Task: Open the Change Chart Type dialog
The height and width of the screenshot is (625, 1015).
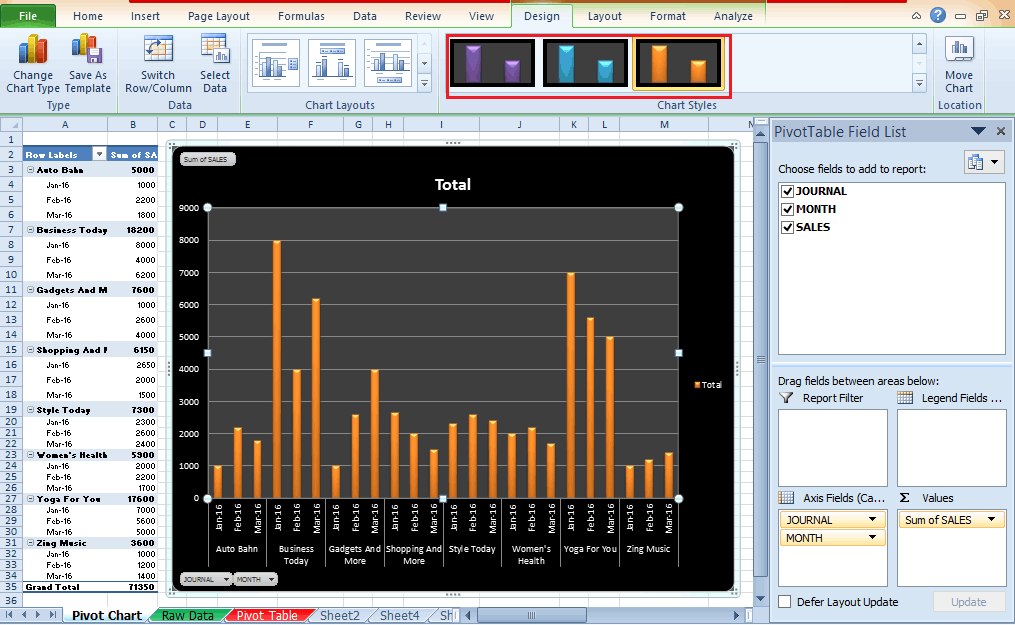Action: [x=32, y=64]
